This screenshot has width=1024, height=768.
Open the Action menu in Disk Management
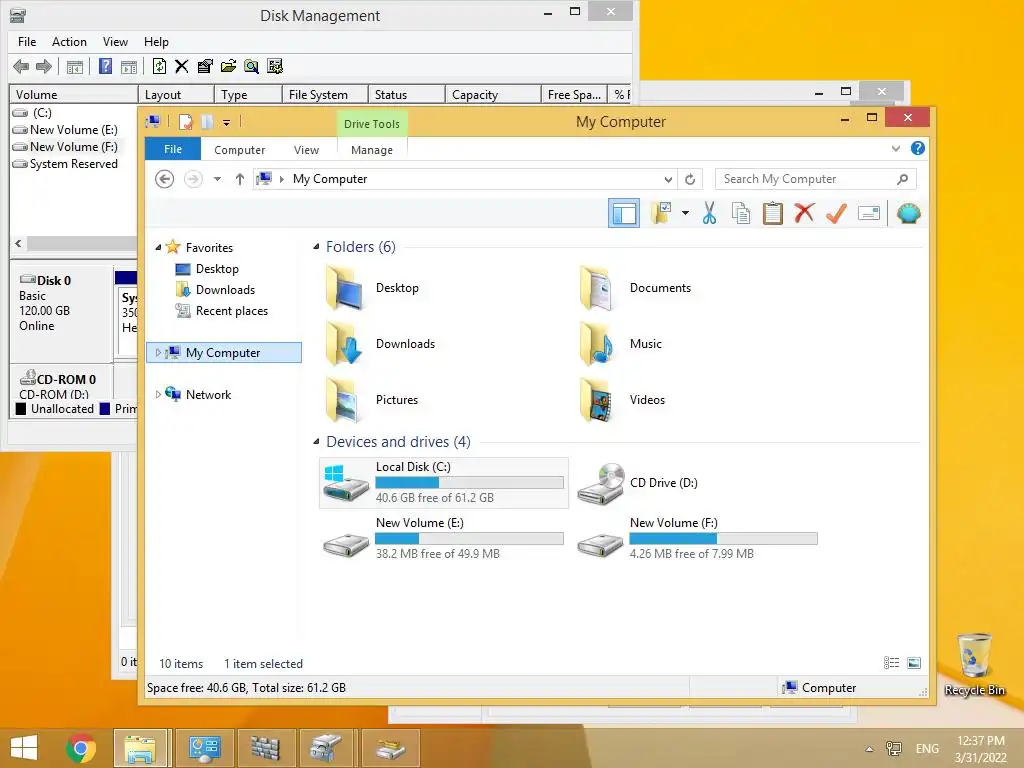point(69,42)
